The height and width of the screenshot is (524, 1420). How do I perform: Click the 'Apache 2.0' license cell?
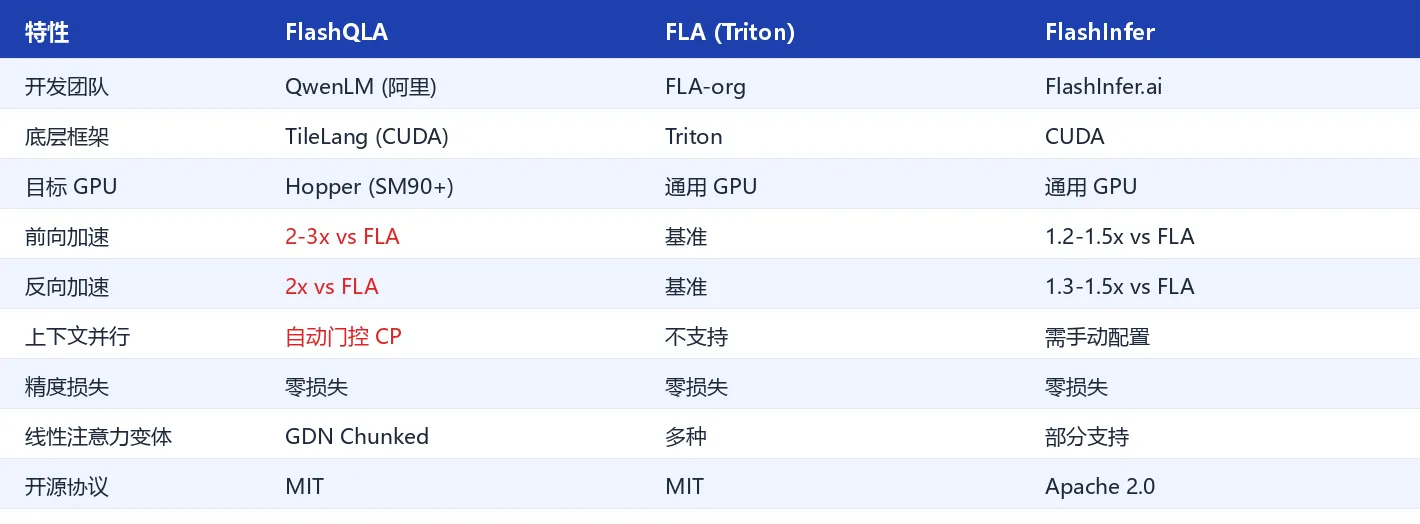(1100, 487)
